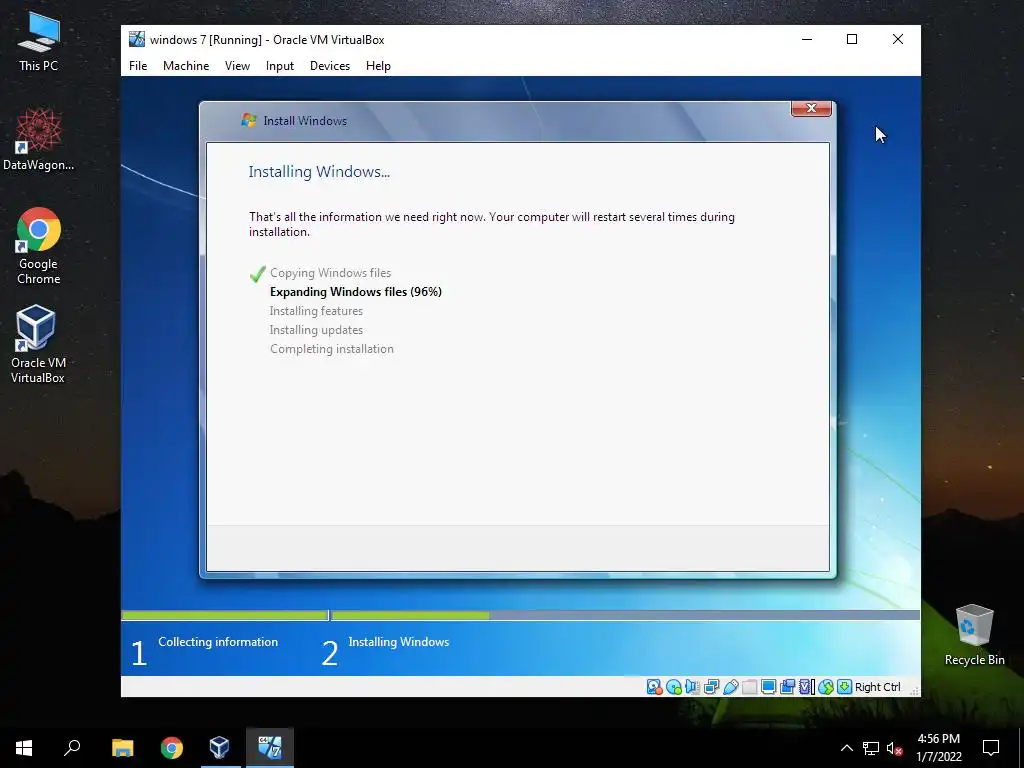Minimize the VirtualBox window

tap(807, 39)
